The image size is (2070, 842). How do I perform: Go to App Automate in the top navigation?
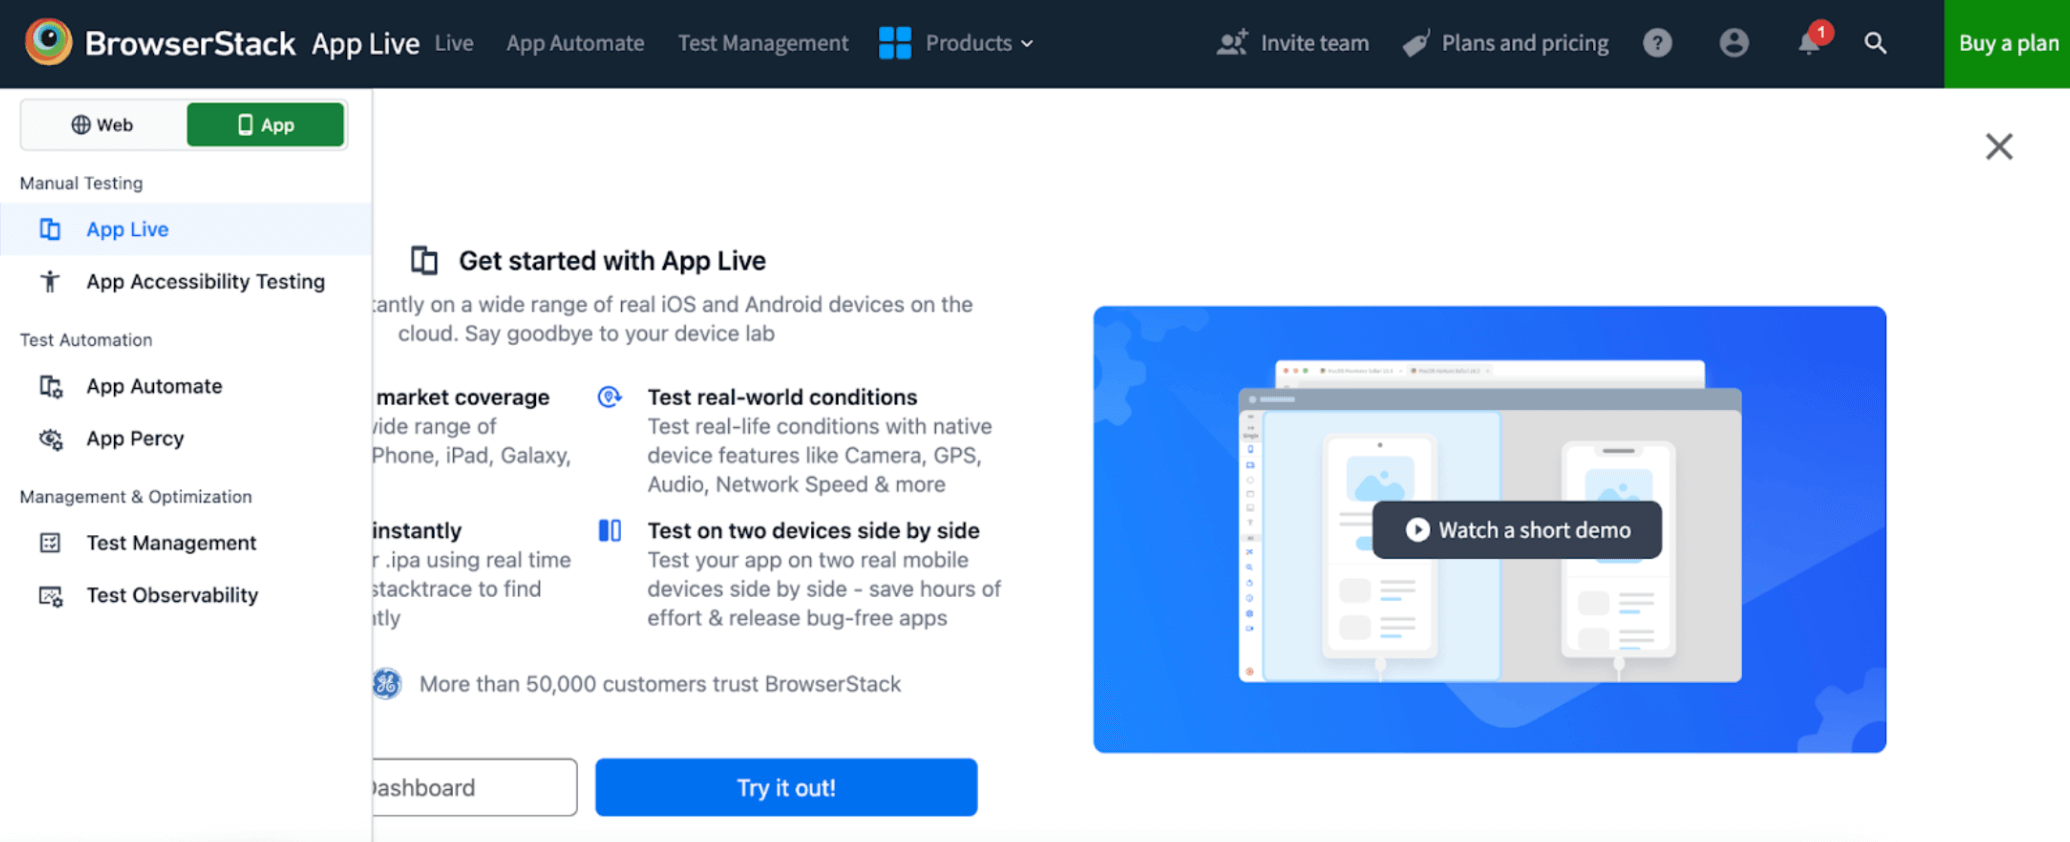pos(575,43)
